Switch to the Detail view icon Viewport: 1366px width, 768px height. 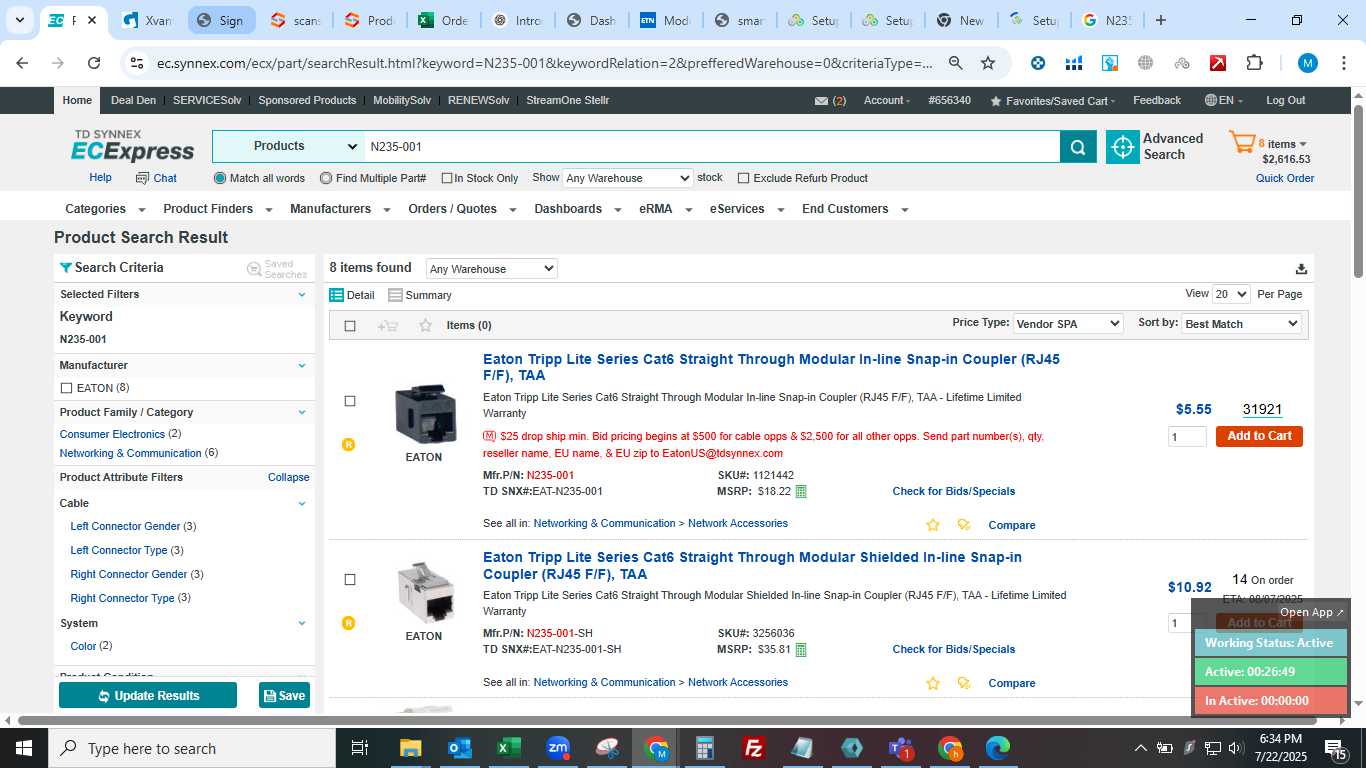[337, 295]
